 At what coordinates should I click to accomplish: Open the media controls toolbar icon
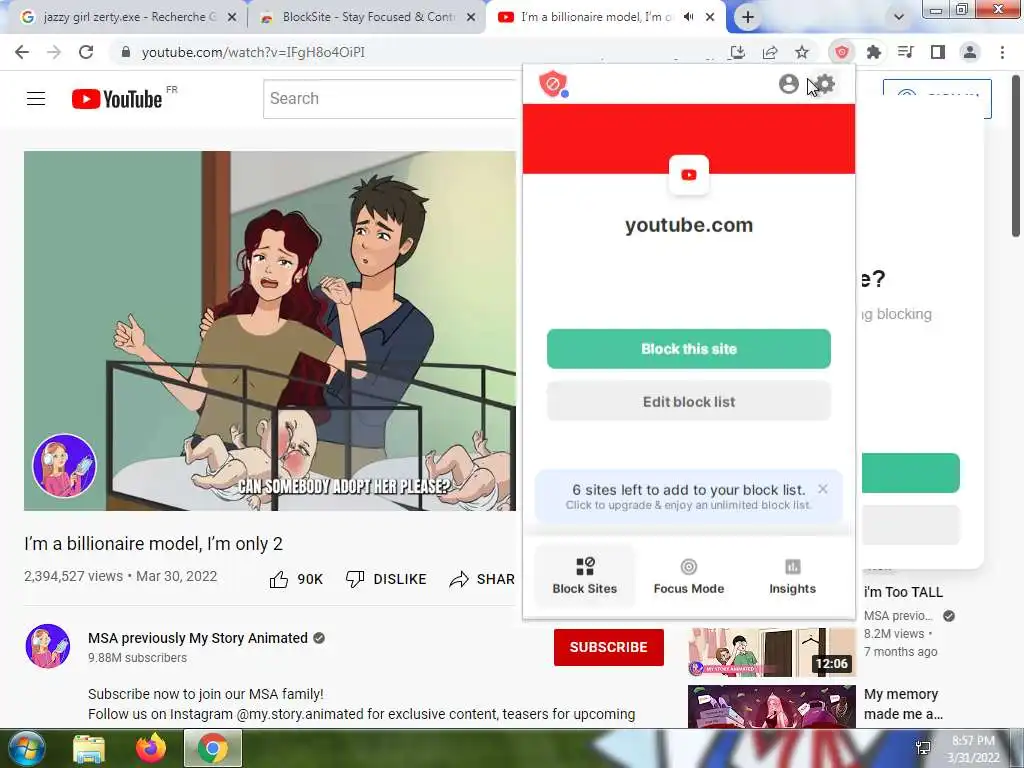click(906, 52)
